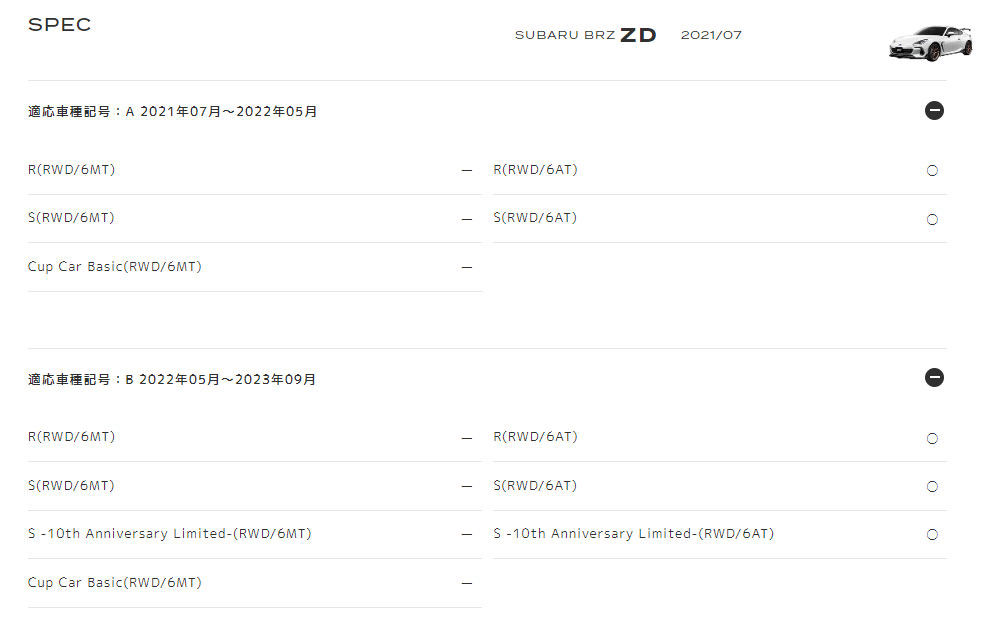Screen dimensions: 985x630
Task: Click dash mark for 10th Anniversary Limited 6MT
Action: (466, 535)
